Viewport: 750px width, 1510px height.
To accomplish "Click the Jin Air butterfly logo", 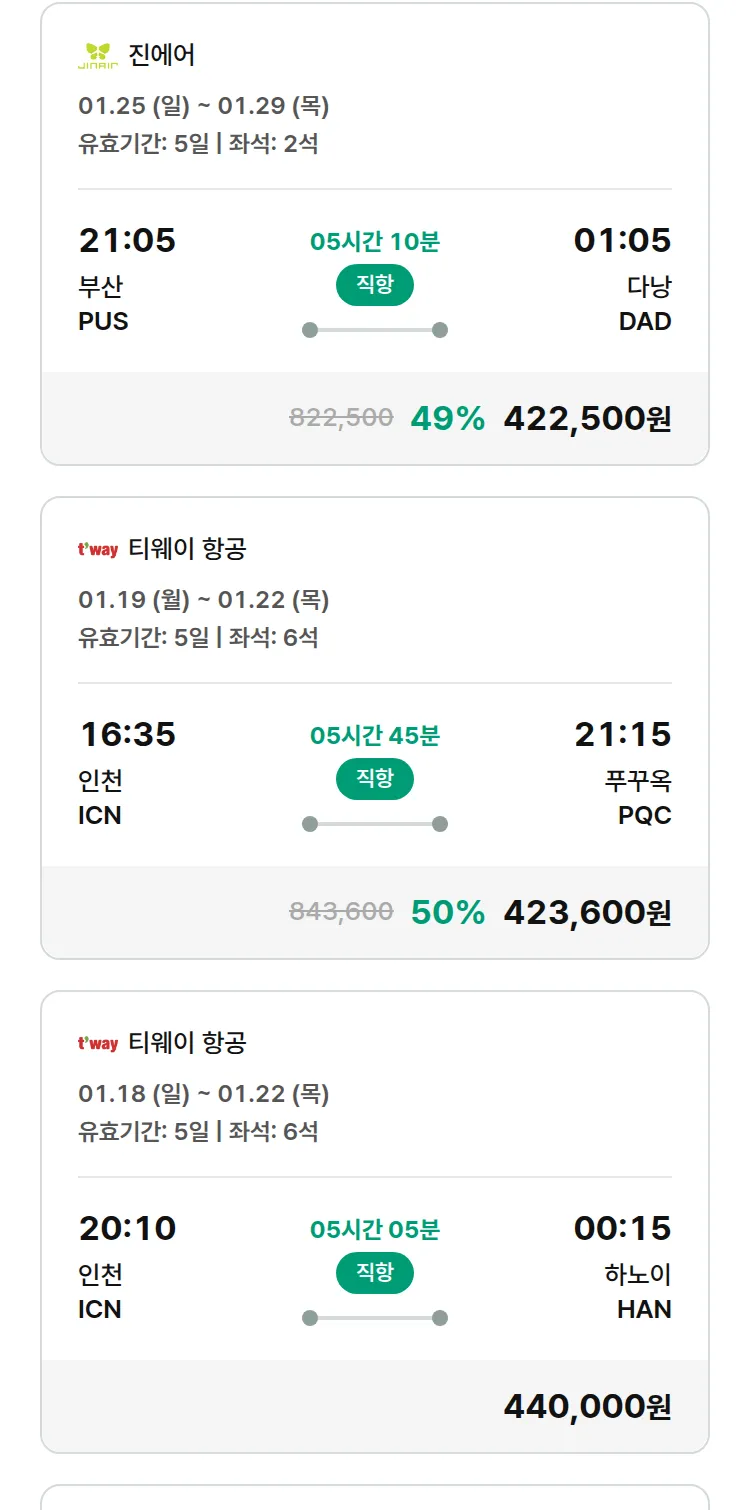I will coord(98,56).
